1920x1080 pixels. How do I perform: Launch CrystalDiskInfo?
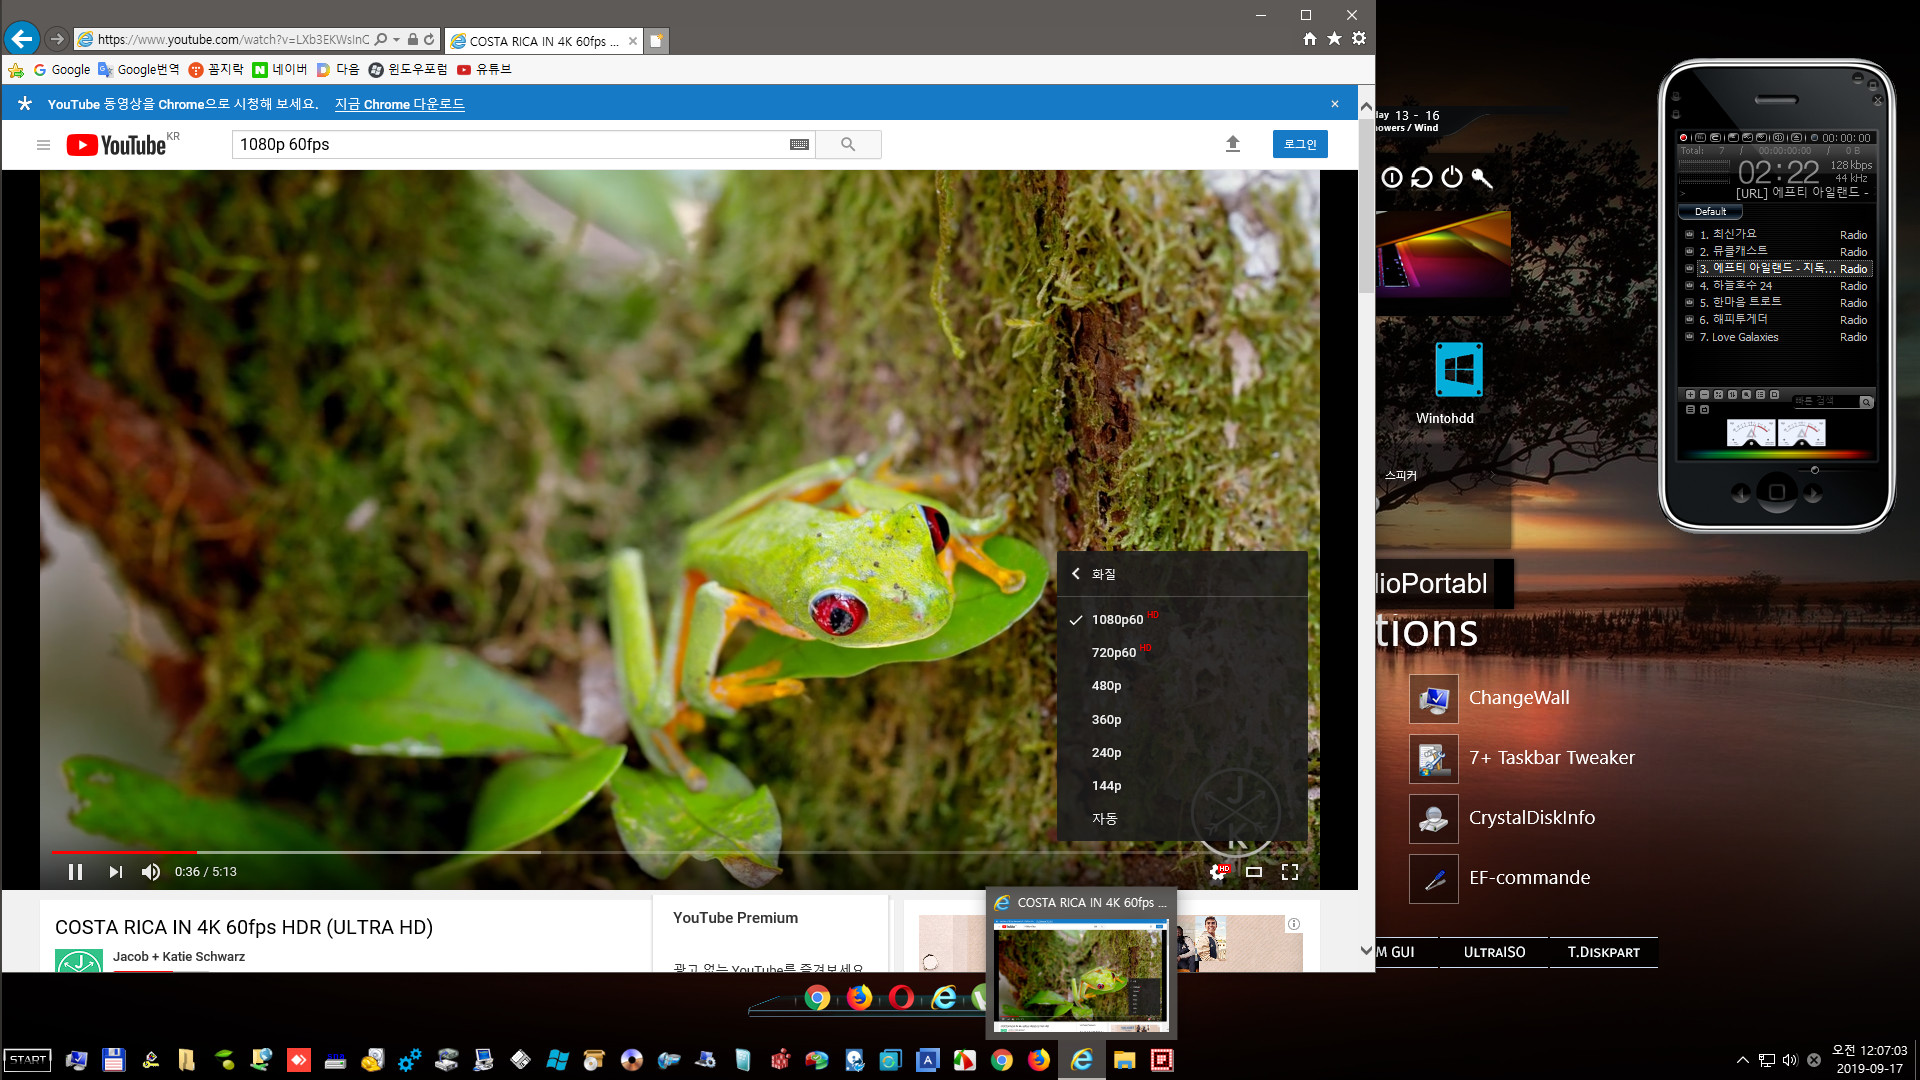[x=1503, y=818]
